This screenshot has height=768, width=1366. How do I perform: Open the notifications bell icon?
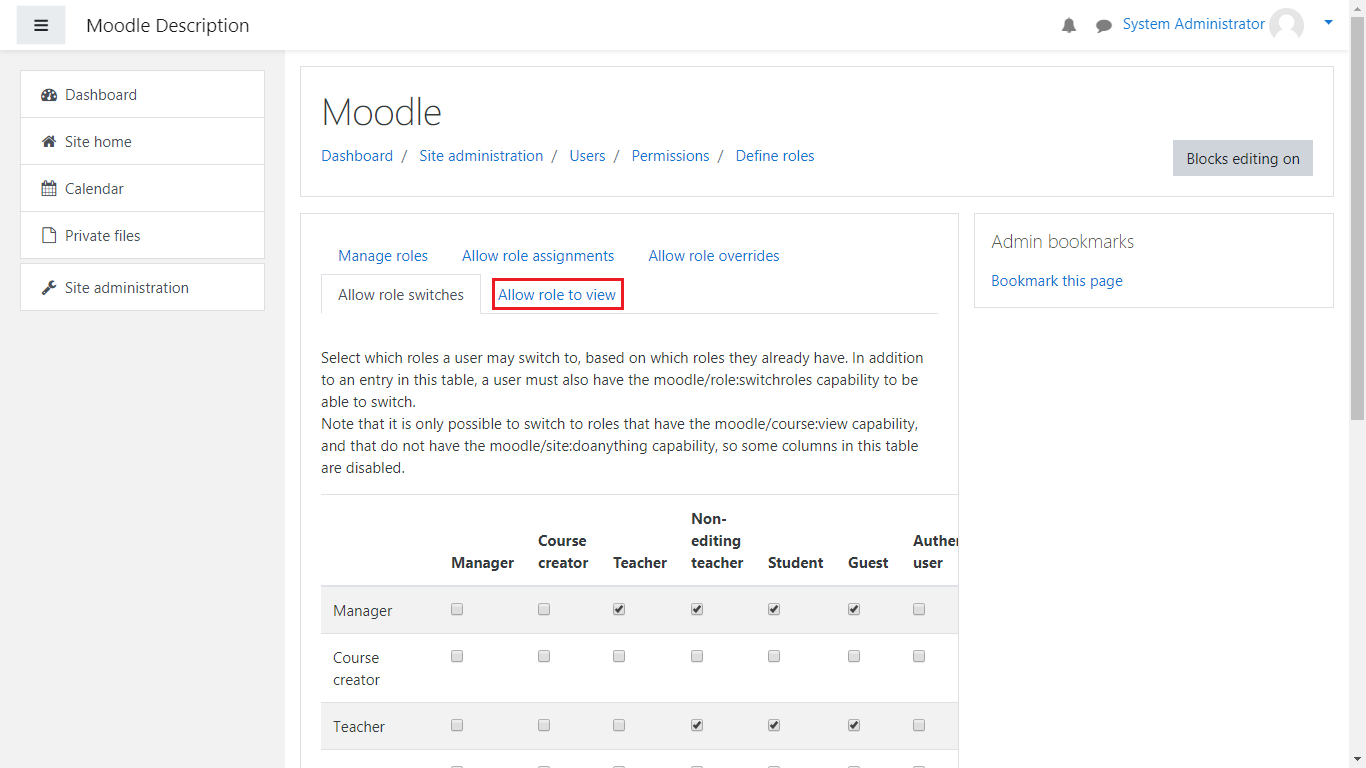pos(1069,26)
